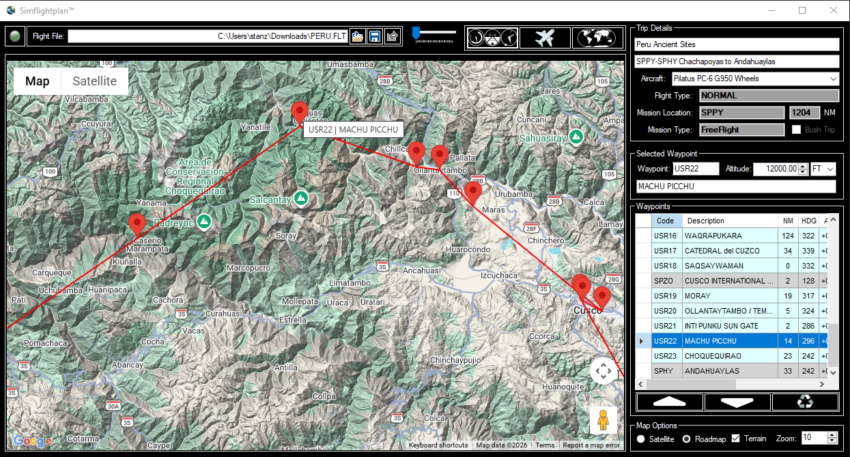Click the Google logo on map
850x457 pixels.
tap(33, 441)
